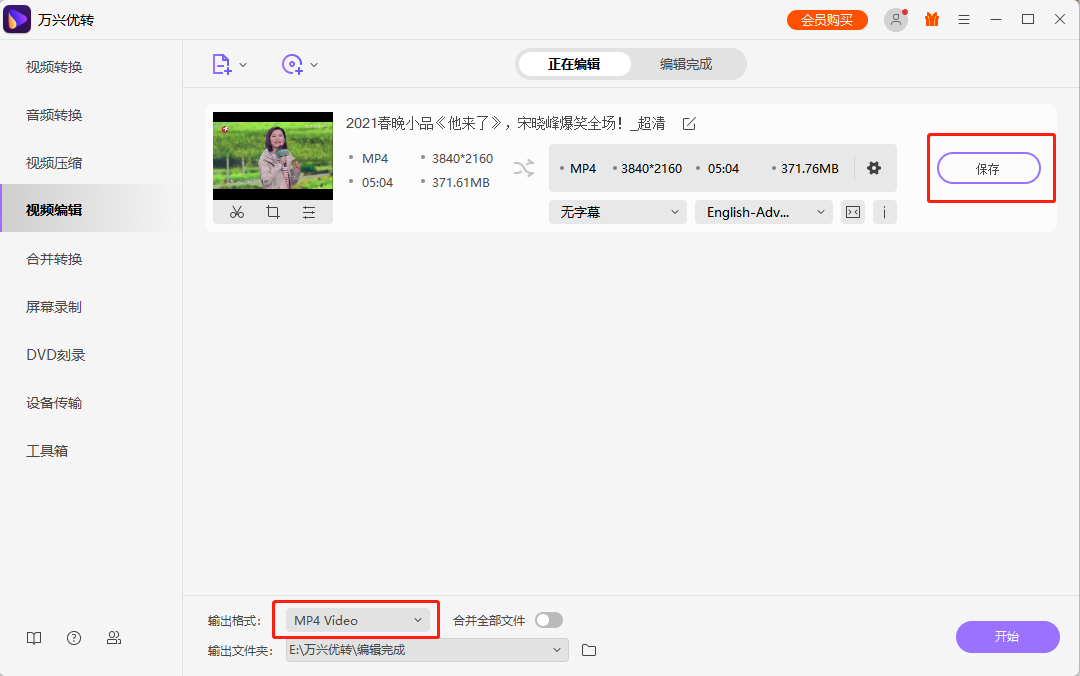Click the scissors trim icon

pos(237,212)
